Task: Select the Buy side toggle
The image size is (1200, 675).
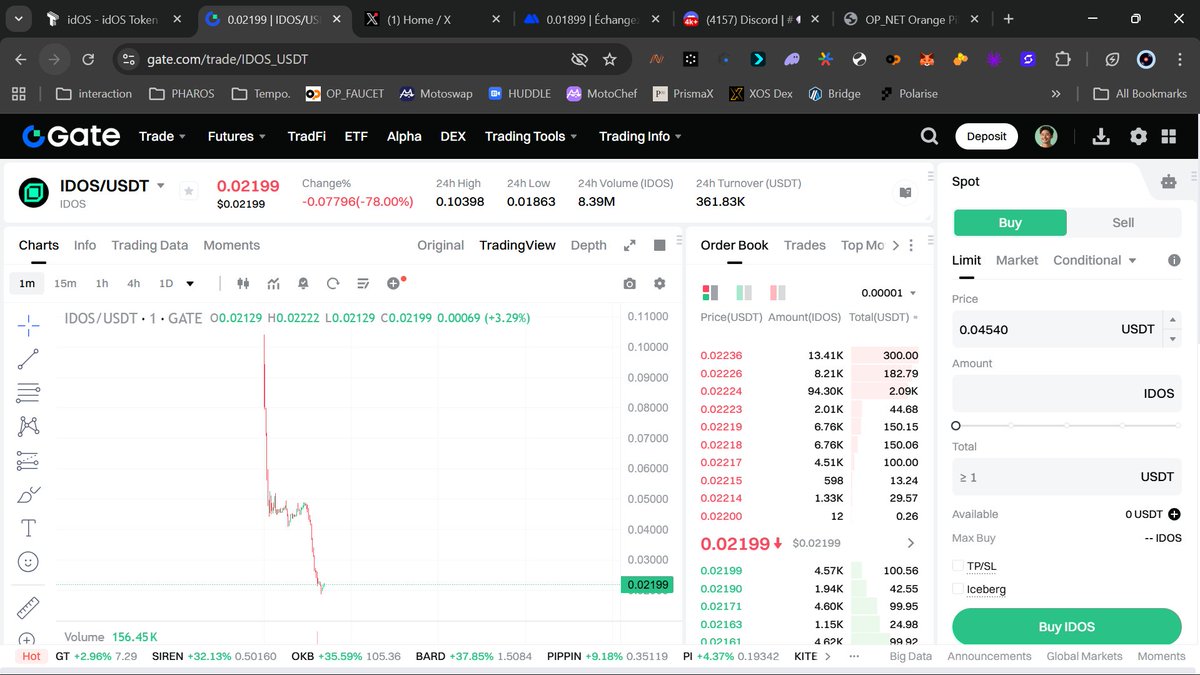Action: [1010, 222]
